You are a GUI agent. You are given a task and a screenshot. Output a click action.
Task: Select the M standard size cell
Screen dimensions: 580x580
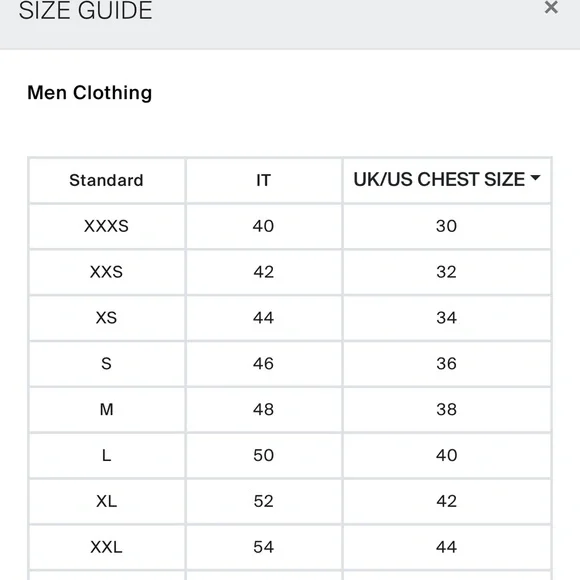[107, 410]
